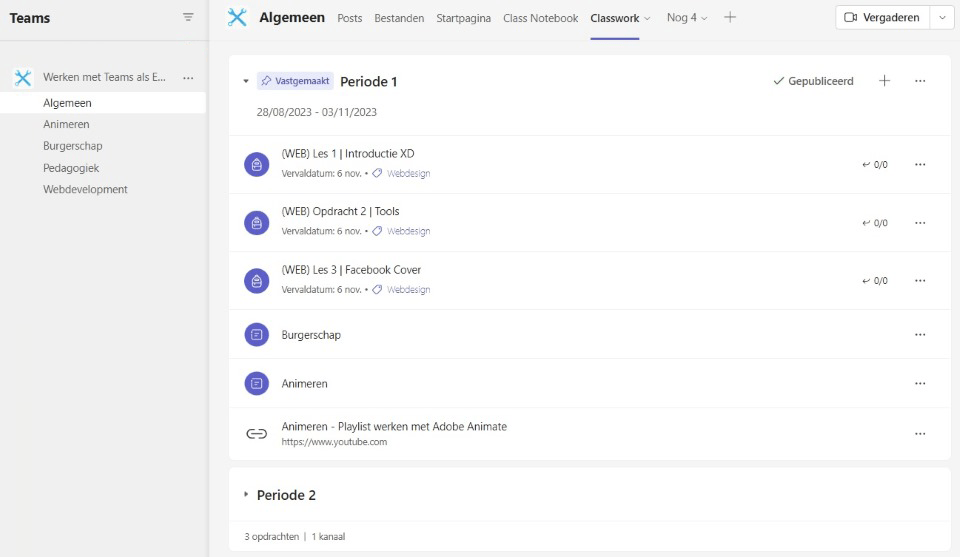This screenshot has height=557, width=960.
Task: Click 0/0 turned-in count for Les 3
Action: pyautogui.click(x=875, y=281)
